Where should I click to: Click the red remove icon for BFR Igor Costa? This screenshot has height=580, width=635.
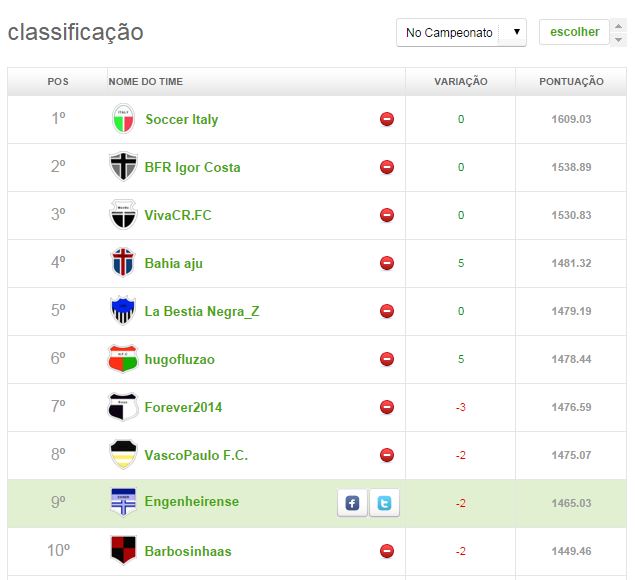click(387, 167)
